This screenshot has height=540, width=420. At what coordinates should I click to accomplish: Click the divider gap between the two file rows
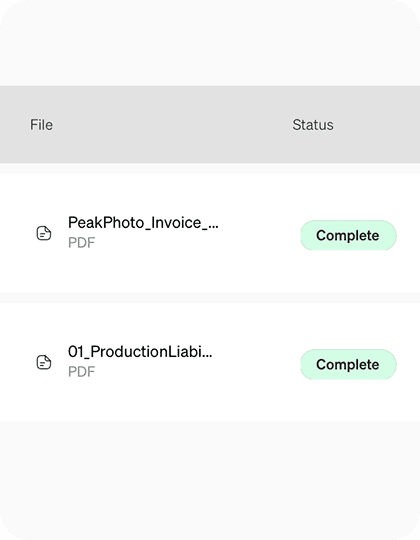tap(210, 298)
